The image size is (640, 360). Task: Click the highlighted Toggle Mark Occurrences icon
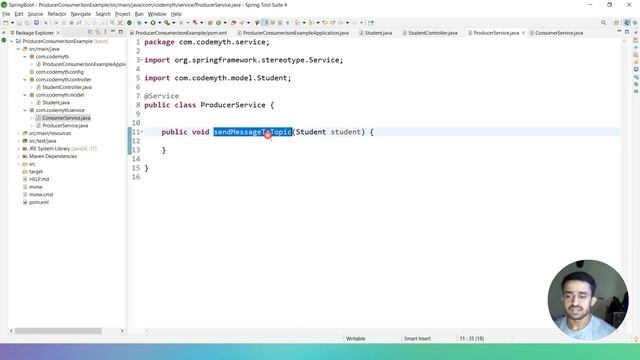265,23
